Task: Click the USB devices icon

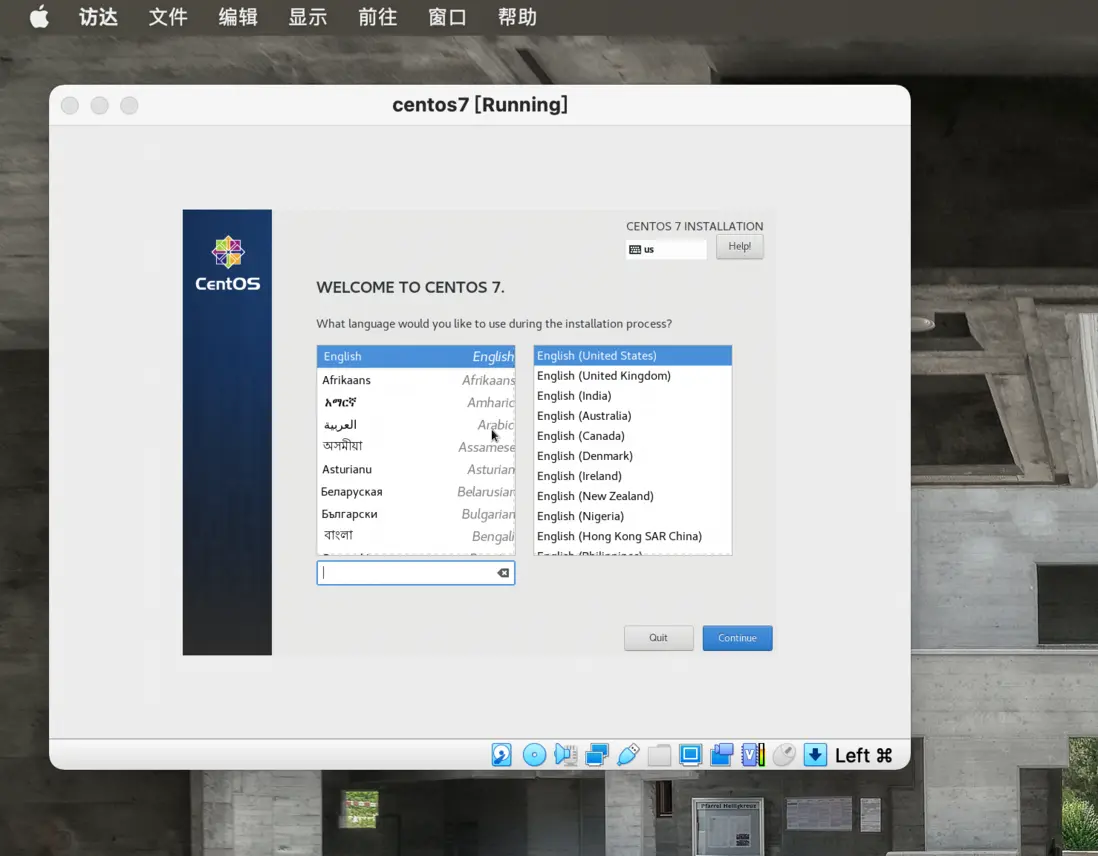Action: tap(628, 755)
